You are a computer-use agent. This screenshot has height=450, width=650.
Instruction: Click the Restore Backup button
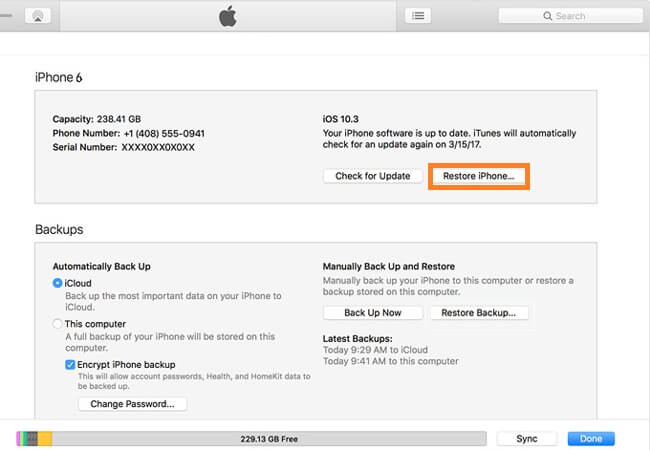(x=479, y=313)
